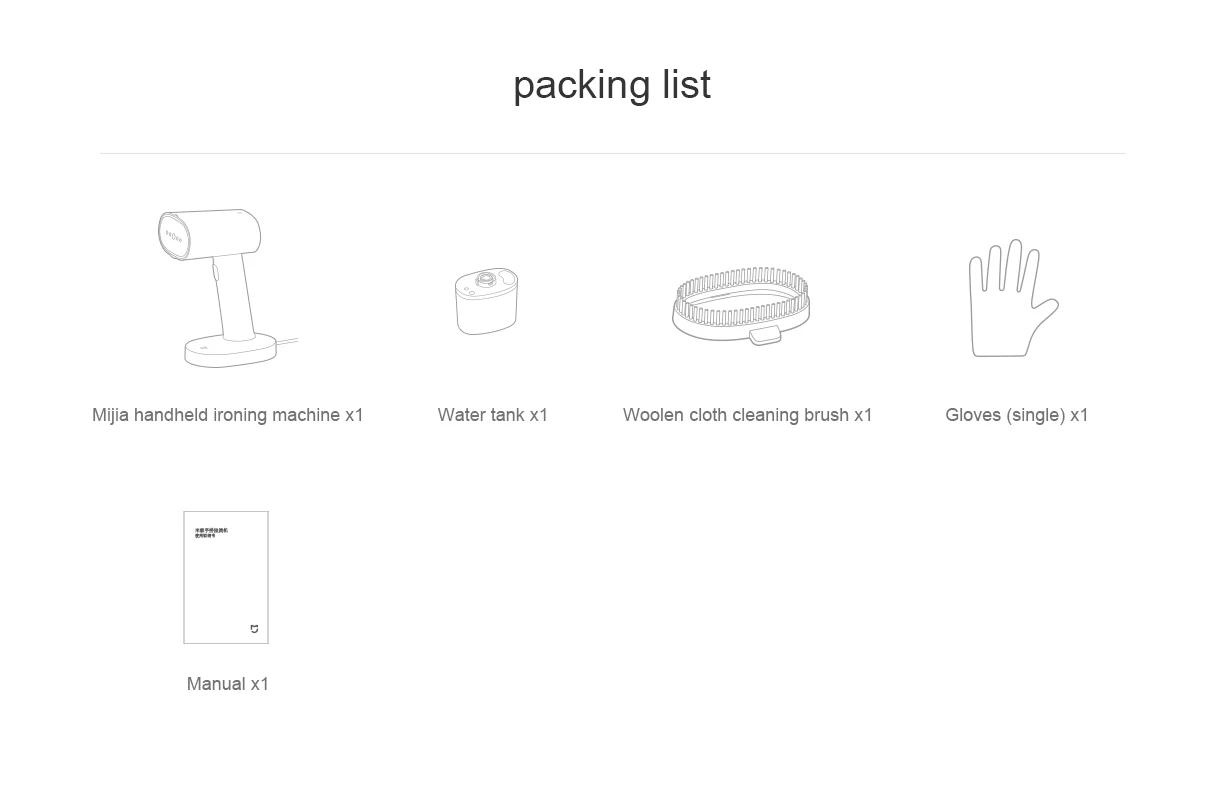Click the "Water tank x1" label
This screenshot has width=1226, height=791.
pyautogui.click(x=493, y=415)
